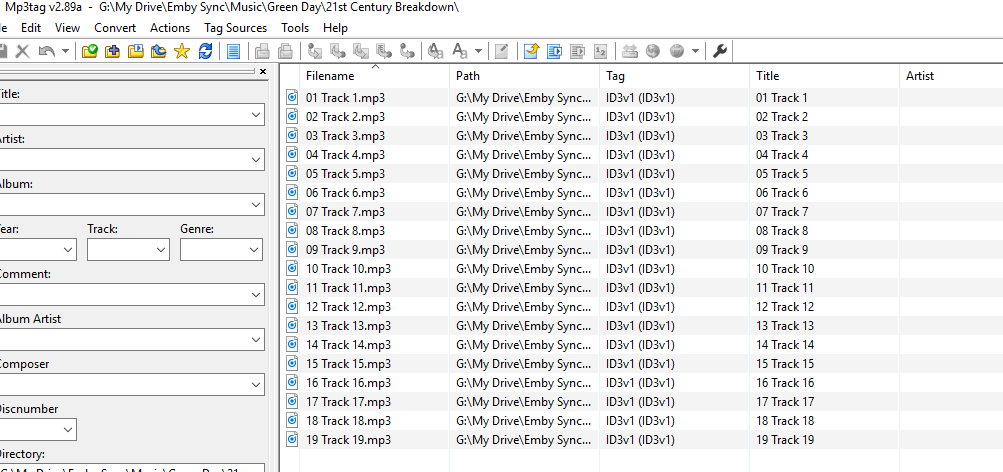Expand the Year field dropdown

coord(68,249)
